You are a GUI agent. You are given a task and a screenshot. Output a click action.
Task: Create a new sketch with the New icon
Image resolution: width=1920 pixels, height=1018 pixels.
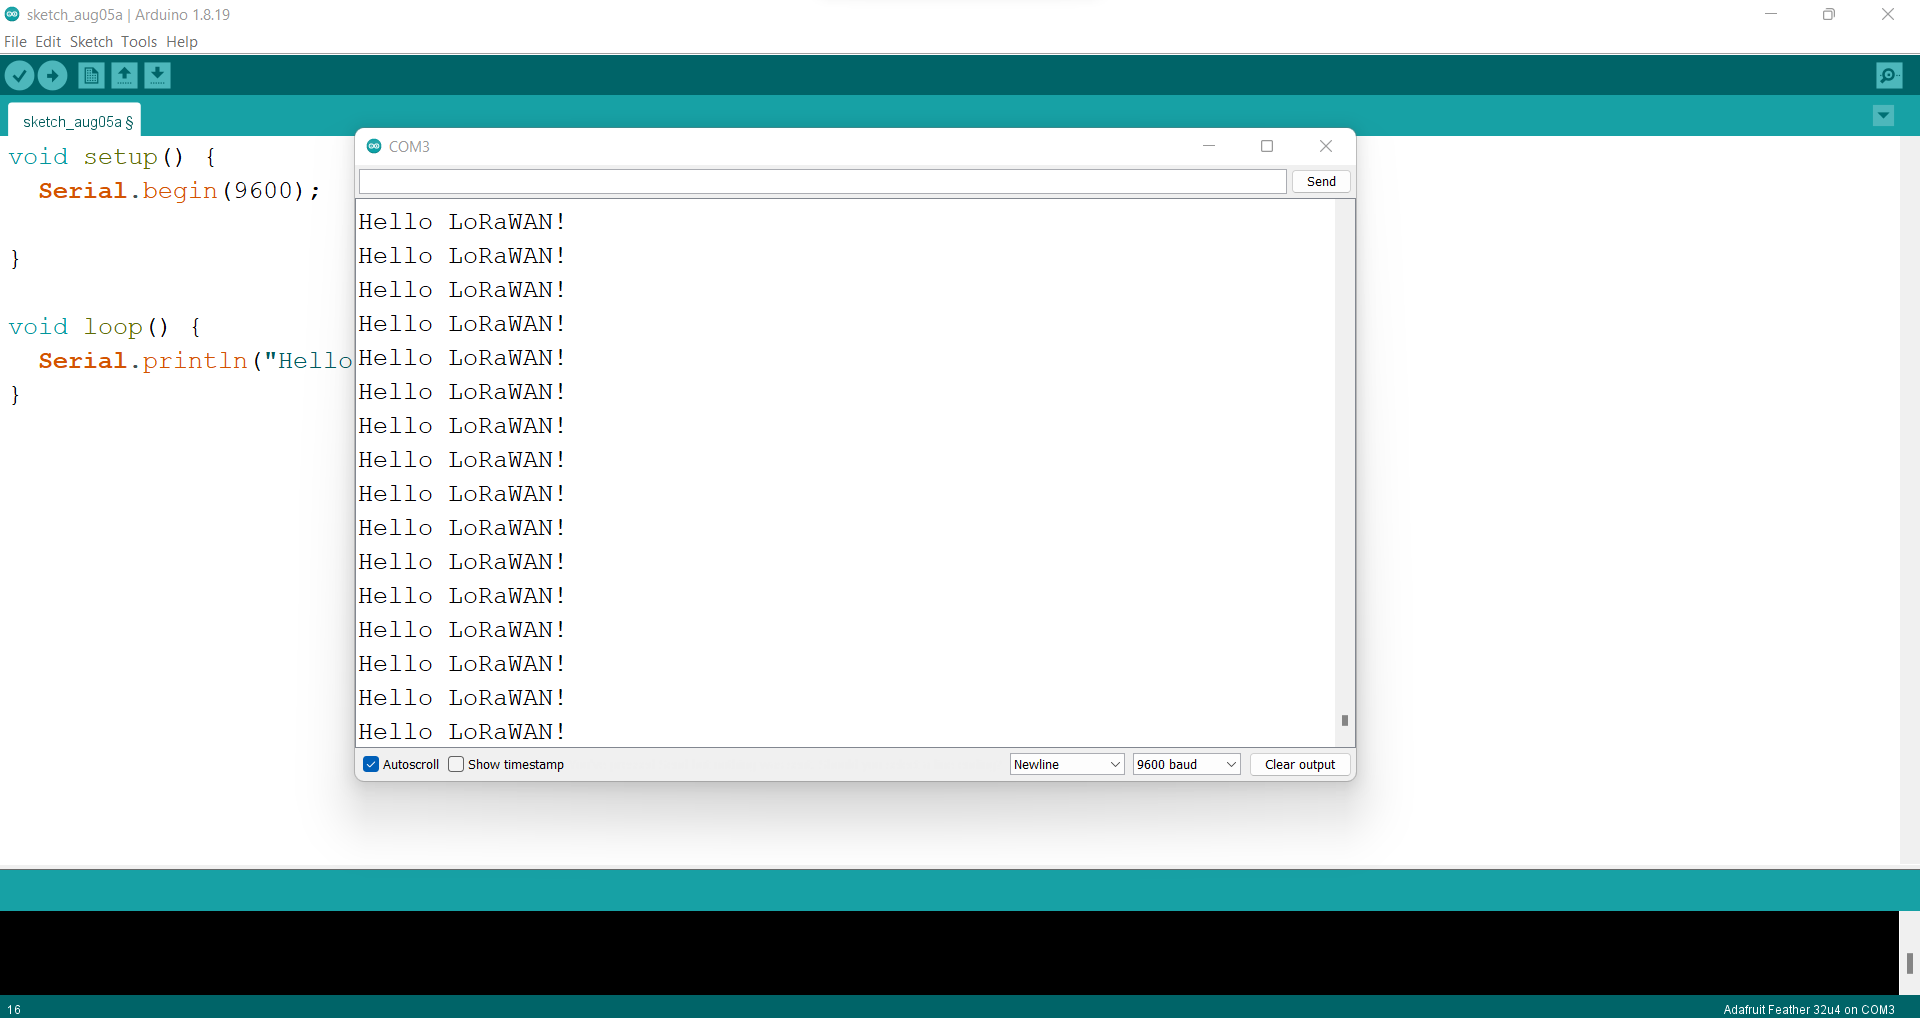[90, 75]
